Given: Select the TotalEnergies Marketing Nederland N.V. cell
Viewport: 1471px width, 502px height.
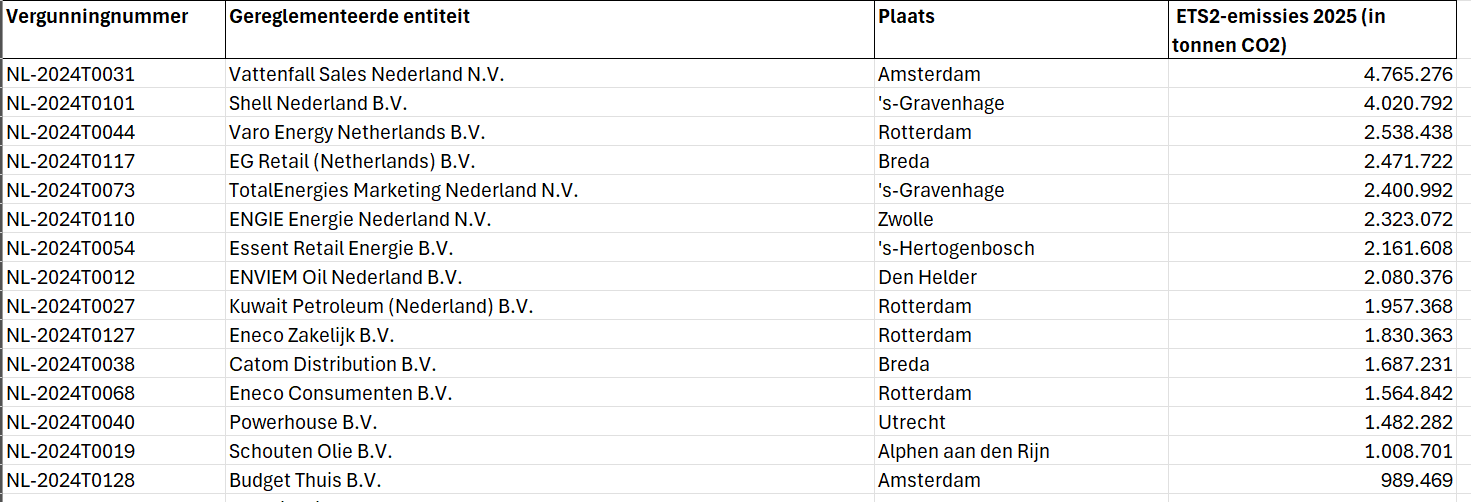Looking at the screenshot, I should 549,190.
